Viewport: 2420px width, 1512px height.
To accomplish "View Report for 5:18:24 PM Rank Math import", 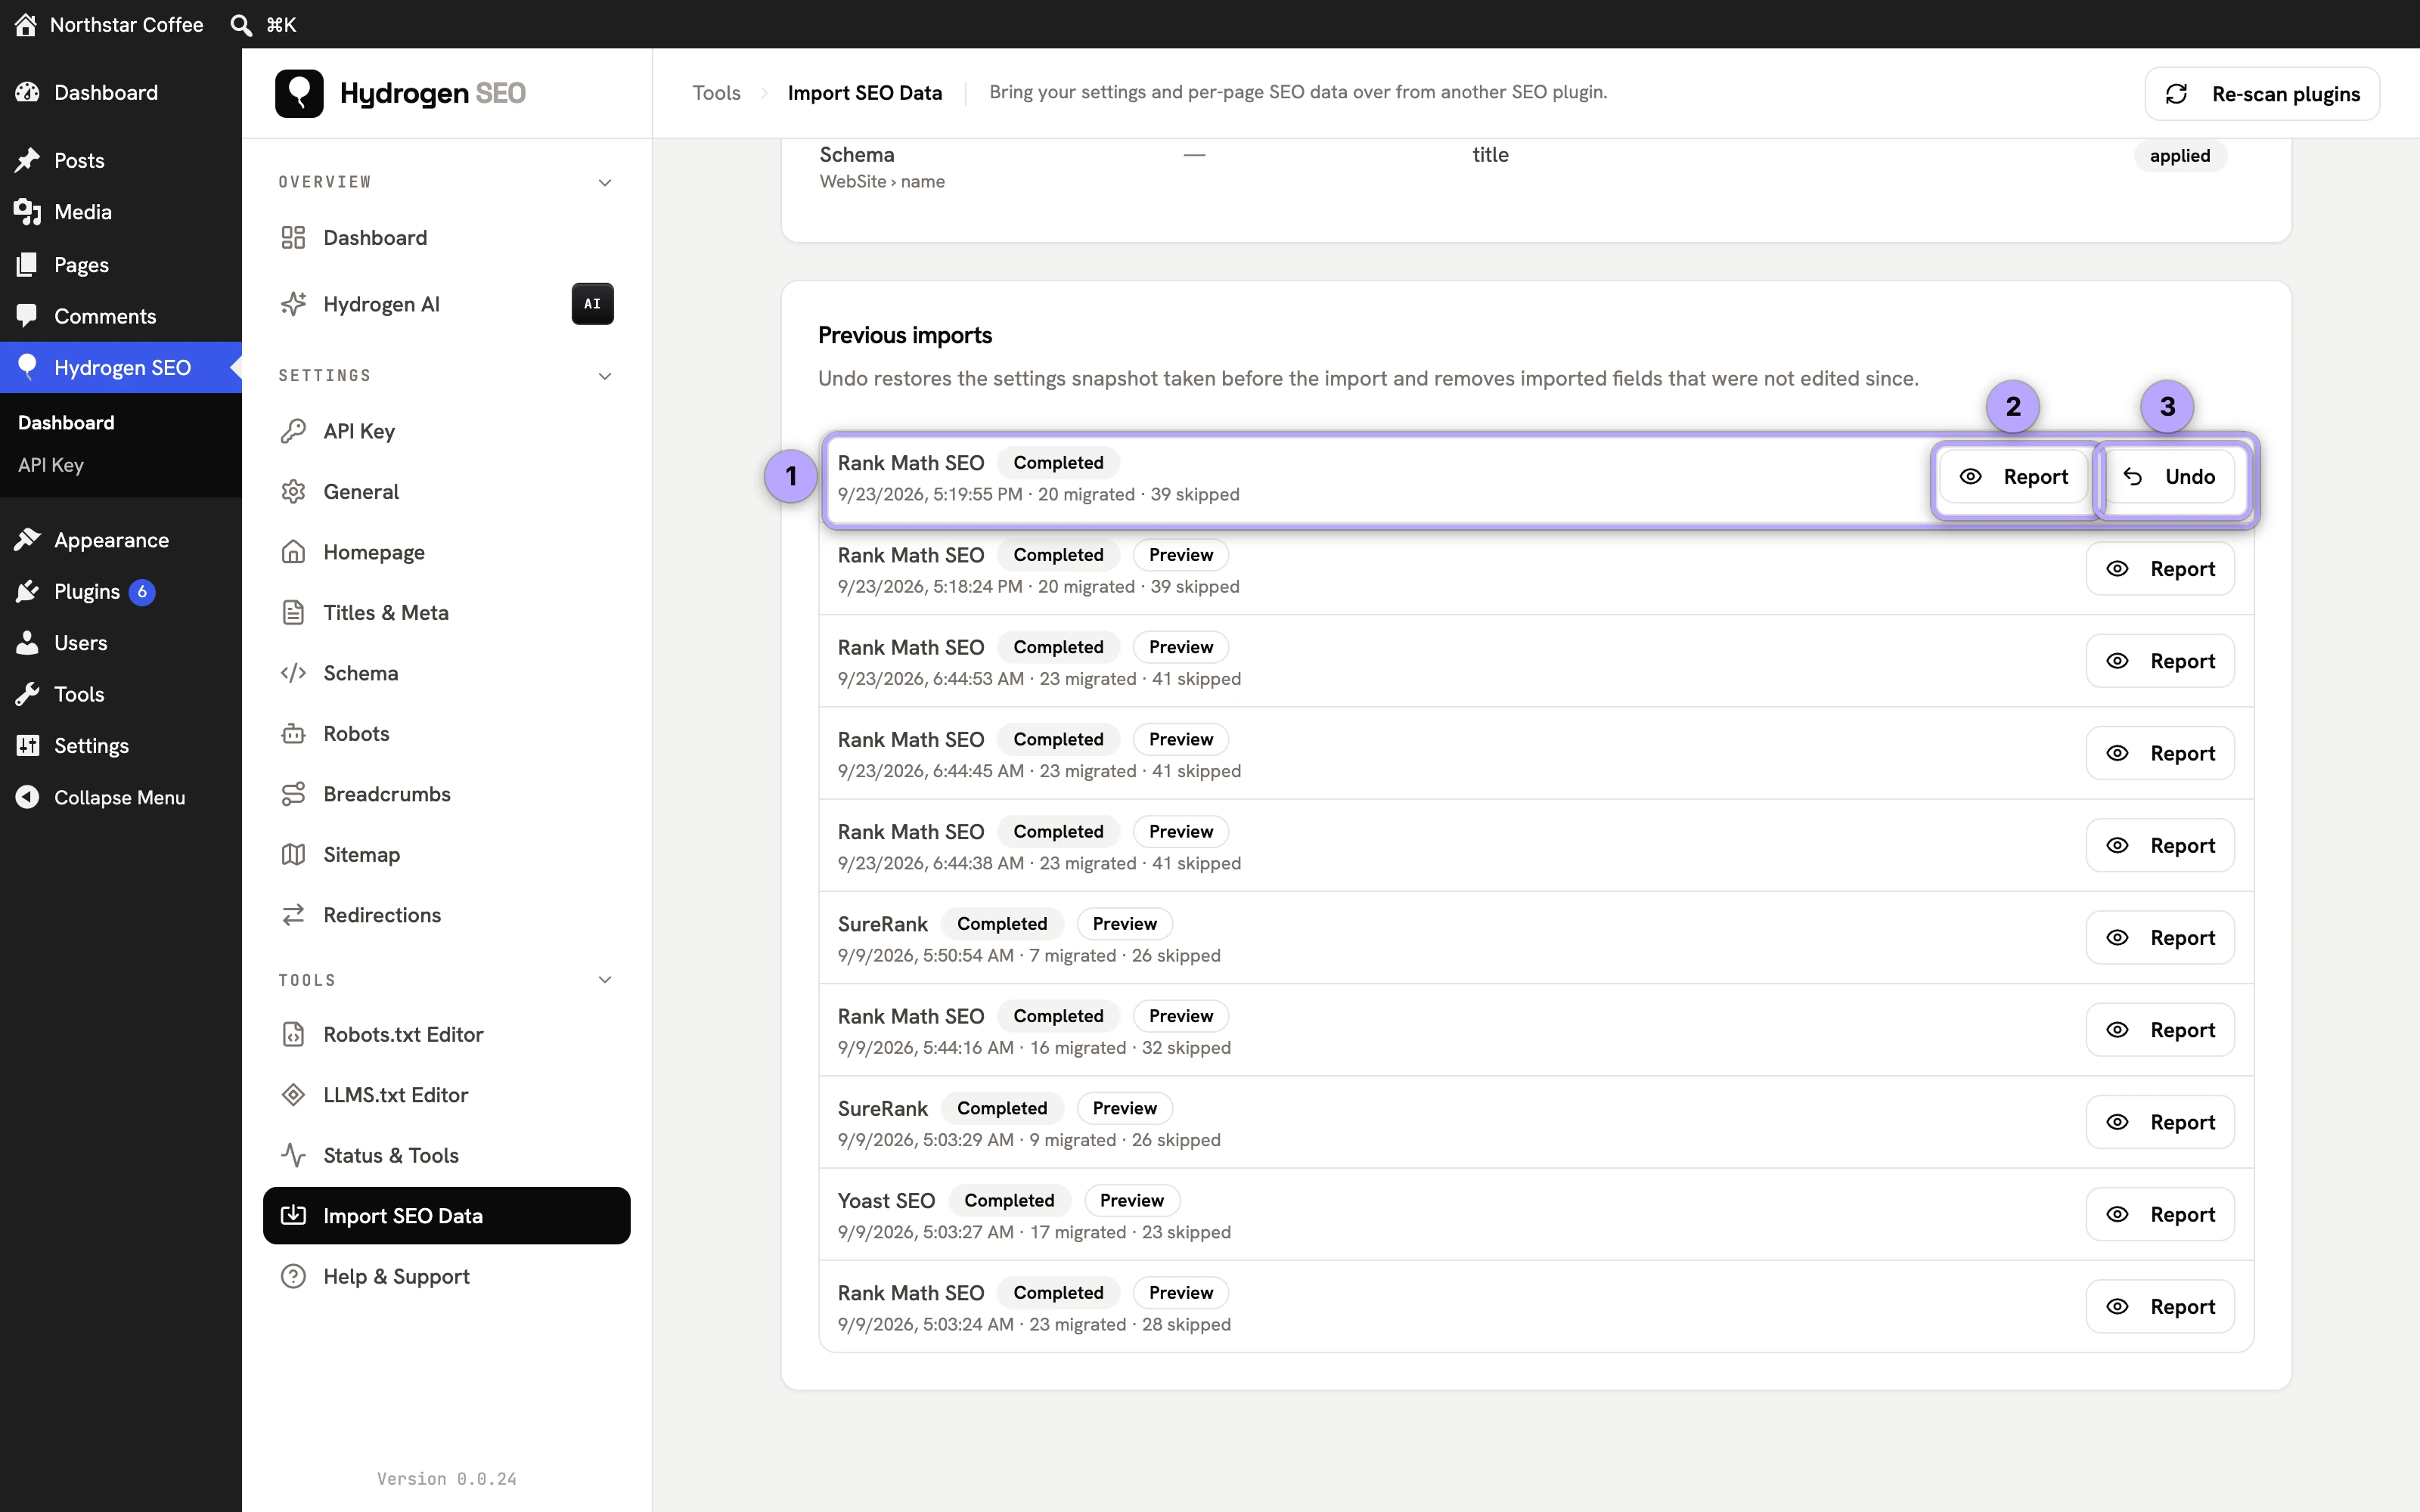I will 2160,569.
